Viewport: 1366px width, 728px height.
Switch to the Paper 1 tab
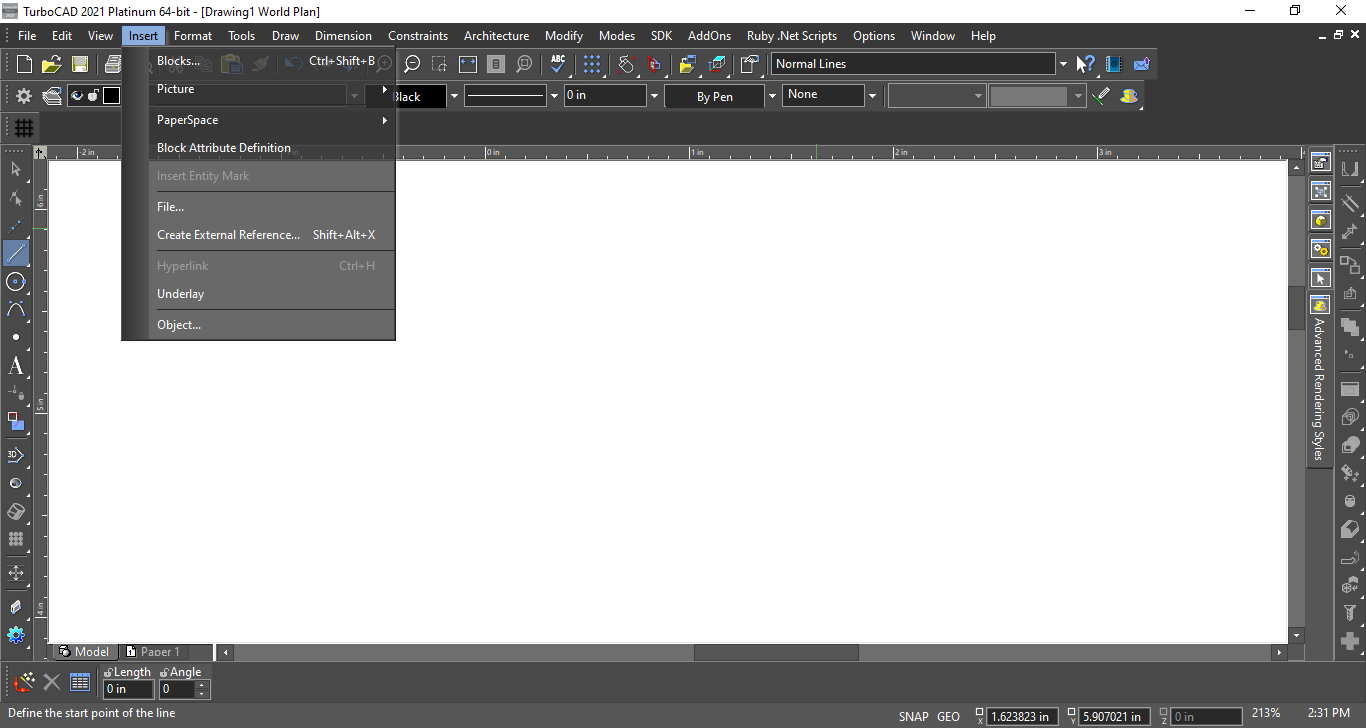(x=153, y=652)
